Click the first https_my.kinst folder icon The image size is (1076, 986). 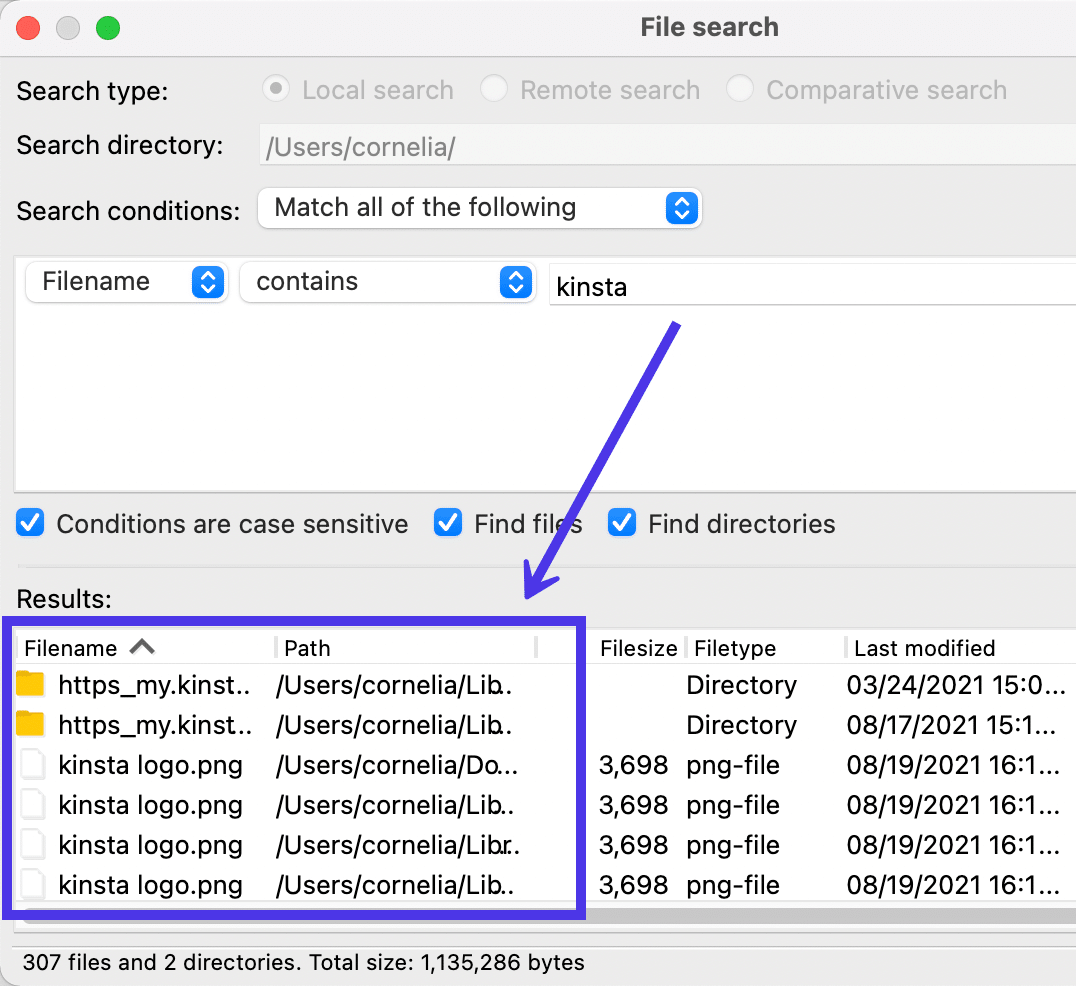(31, 685)
